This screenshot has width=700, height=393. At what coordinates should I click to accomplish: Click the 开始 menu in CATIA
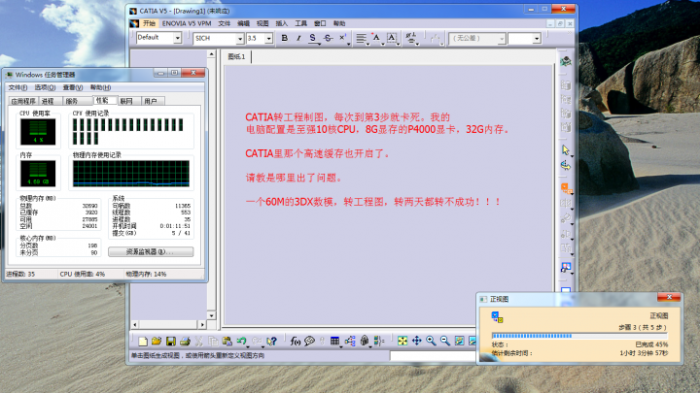tap(149, 23)
